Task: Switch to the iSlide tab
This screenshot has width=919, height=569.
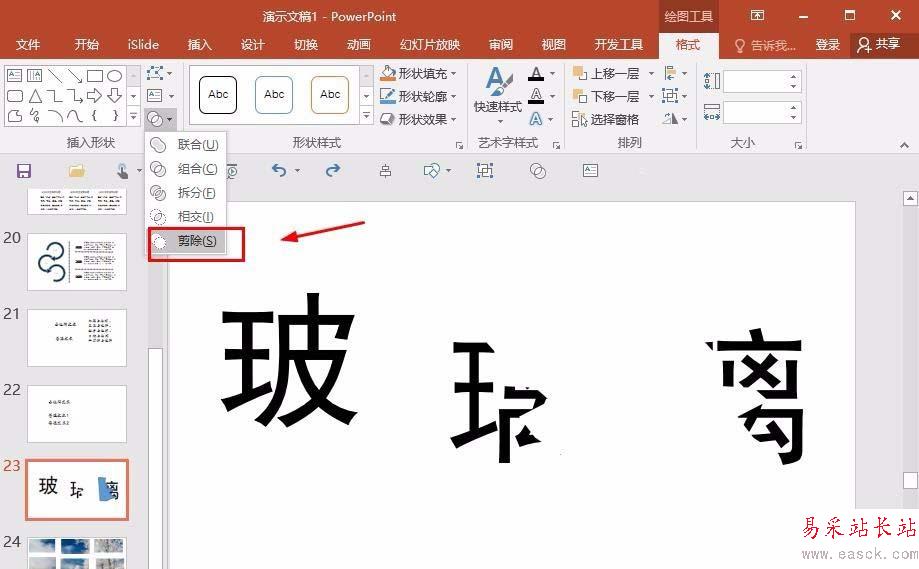Action: coord(143,45)
